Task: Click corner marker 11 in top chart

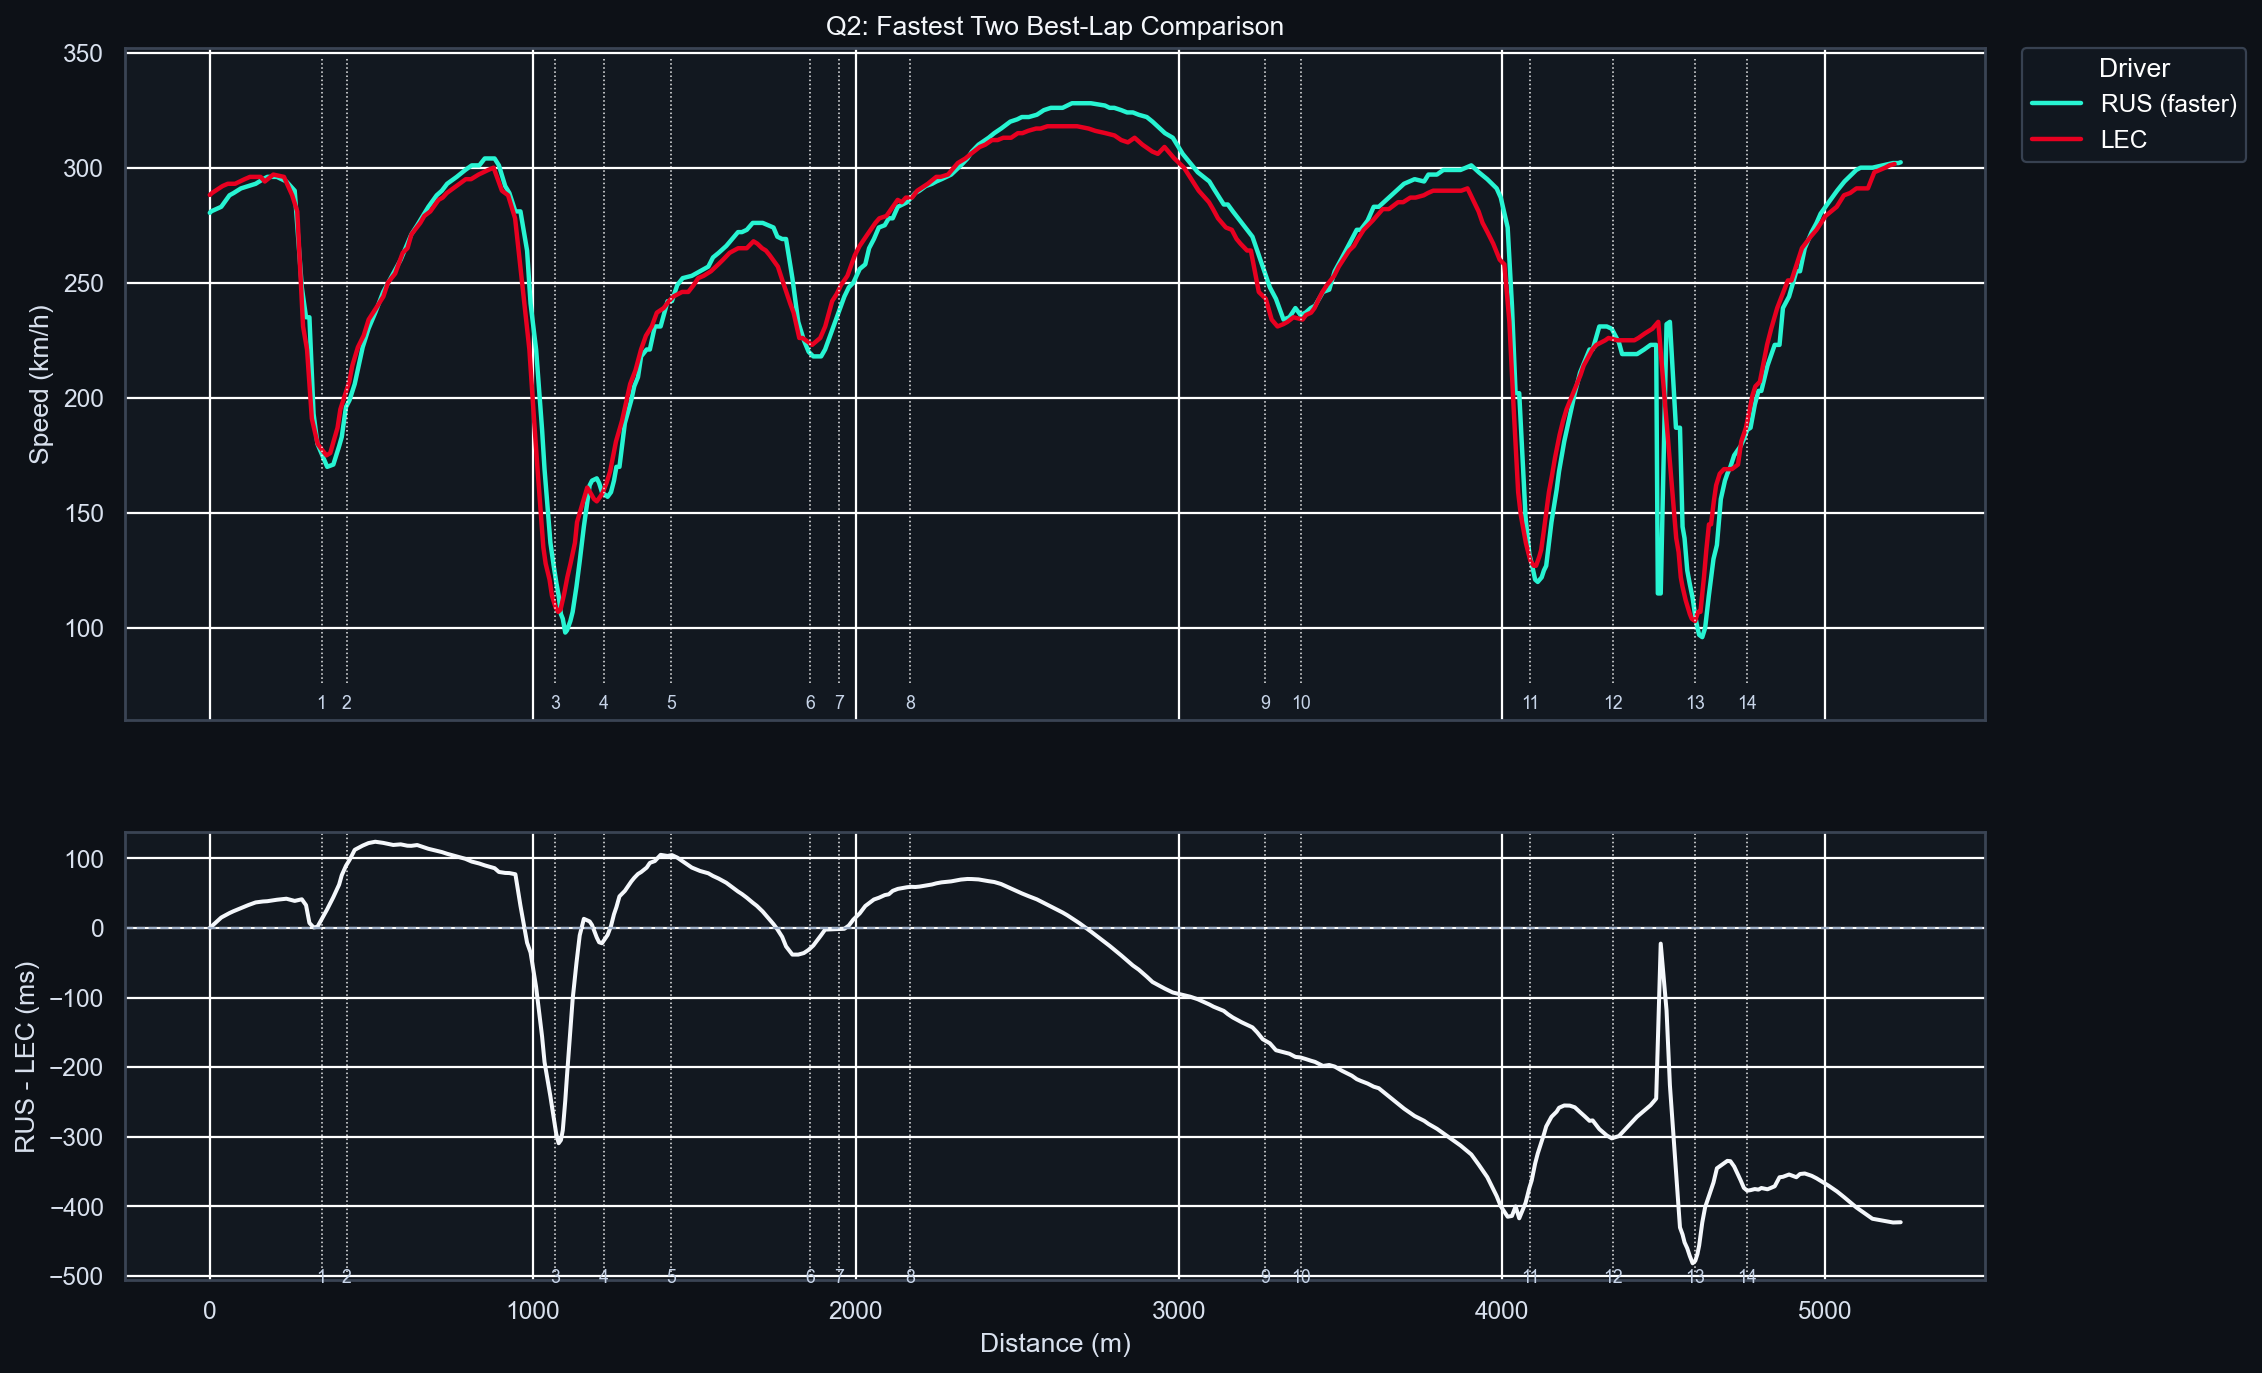Action: (x=1530, y=702)
